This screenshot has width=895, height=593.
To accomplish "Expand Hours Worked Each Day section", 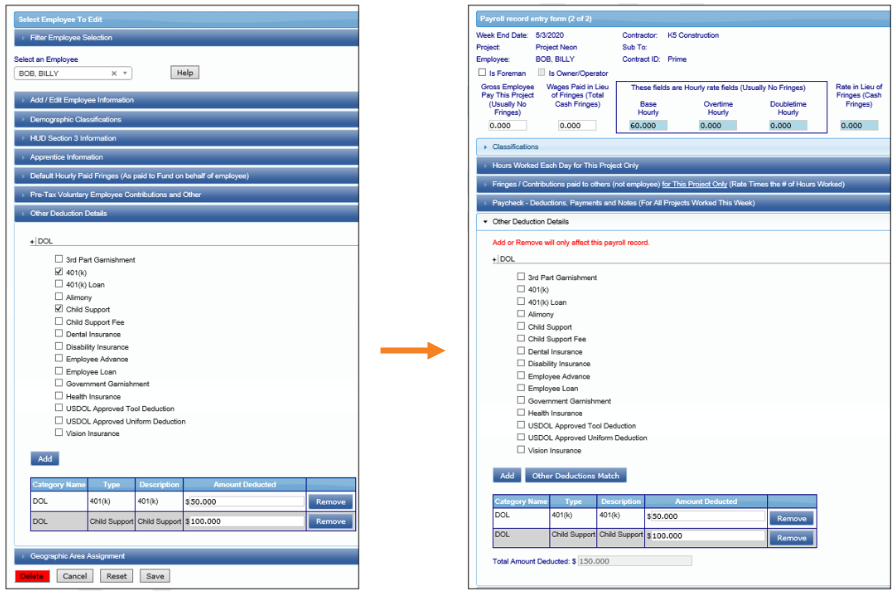I will coord(683,166).
